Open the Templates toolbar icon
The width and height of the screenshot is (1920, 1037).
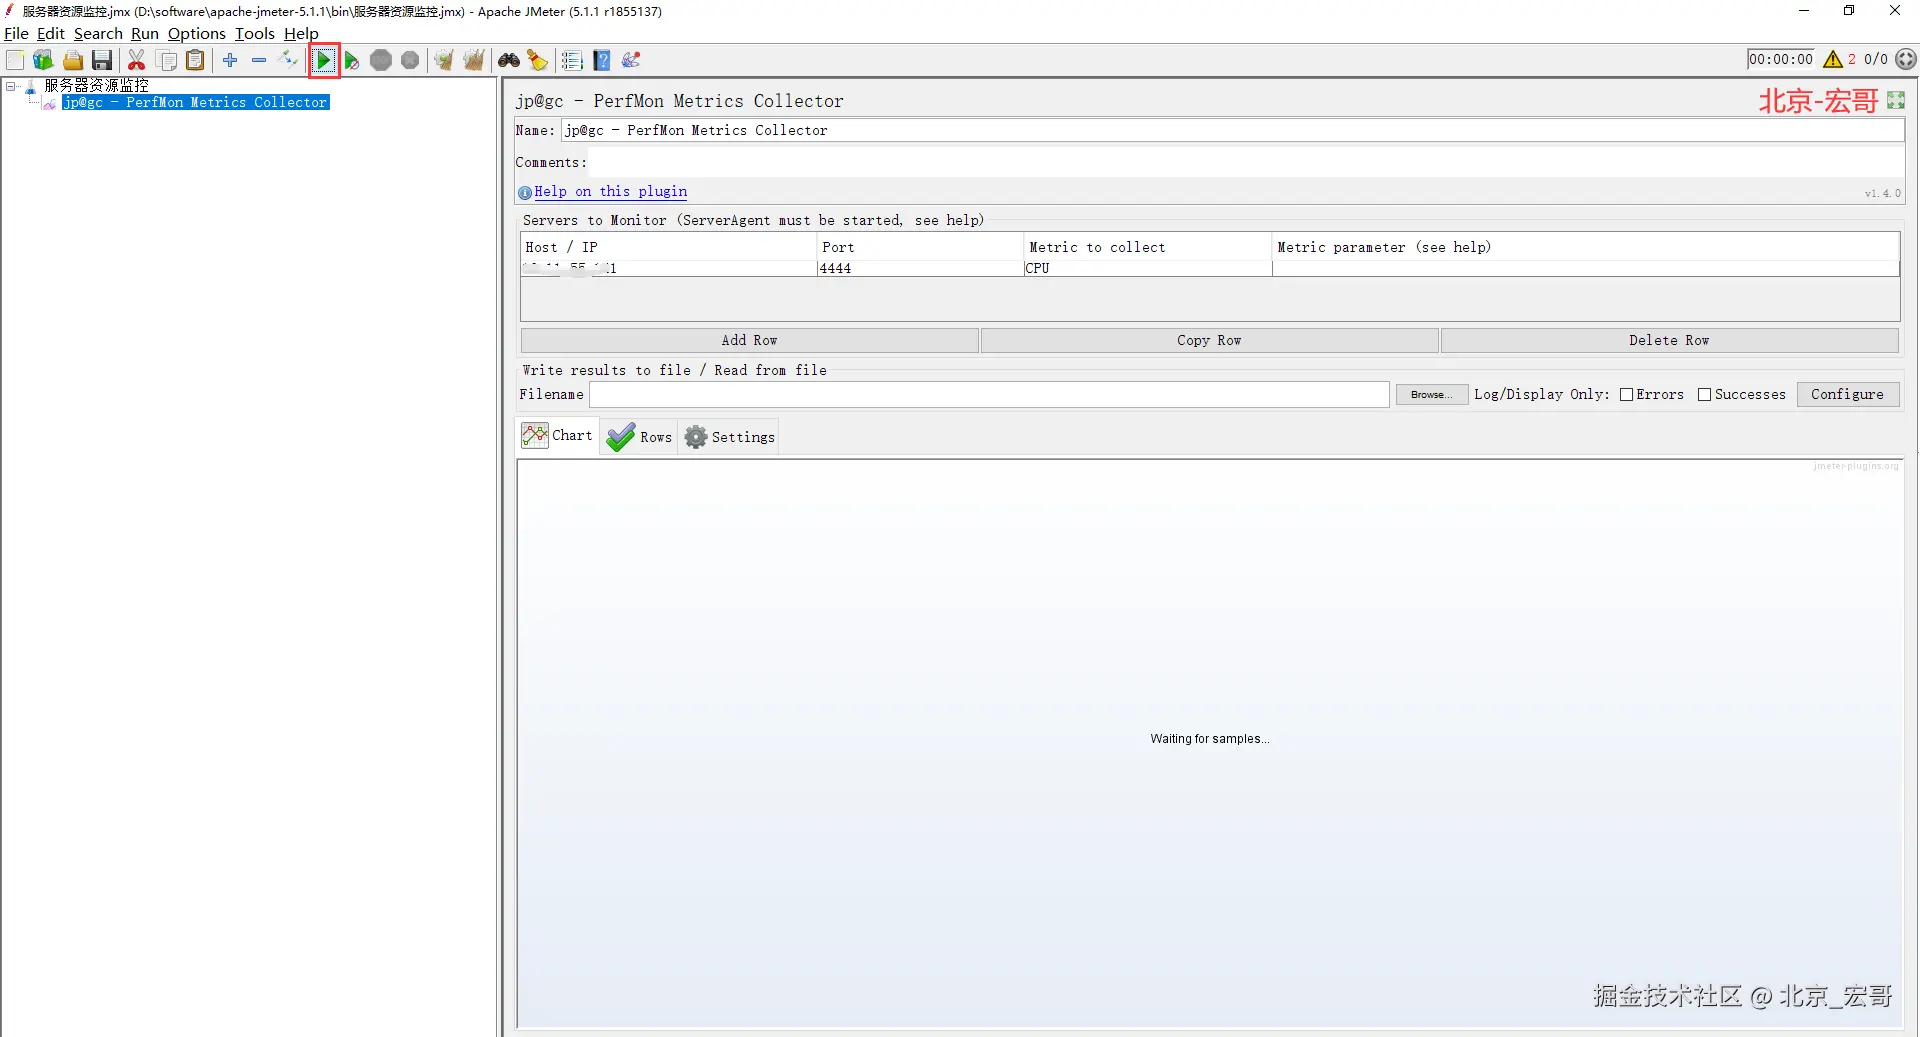[x=43, y=60]
